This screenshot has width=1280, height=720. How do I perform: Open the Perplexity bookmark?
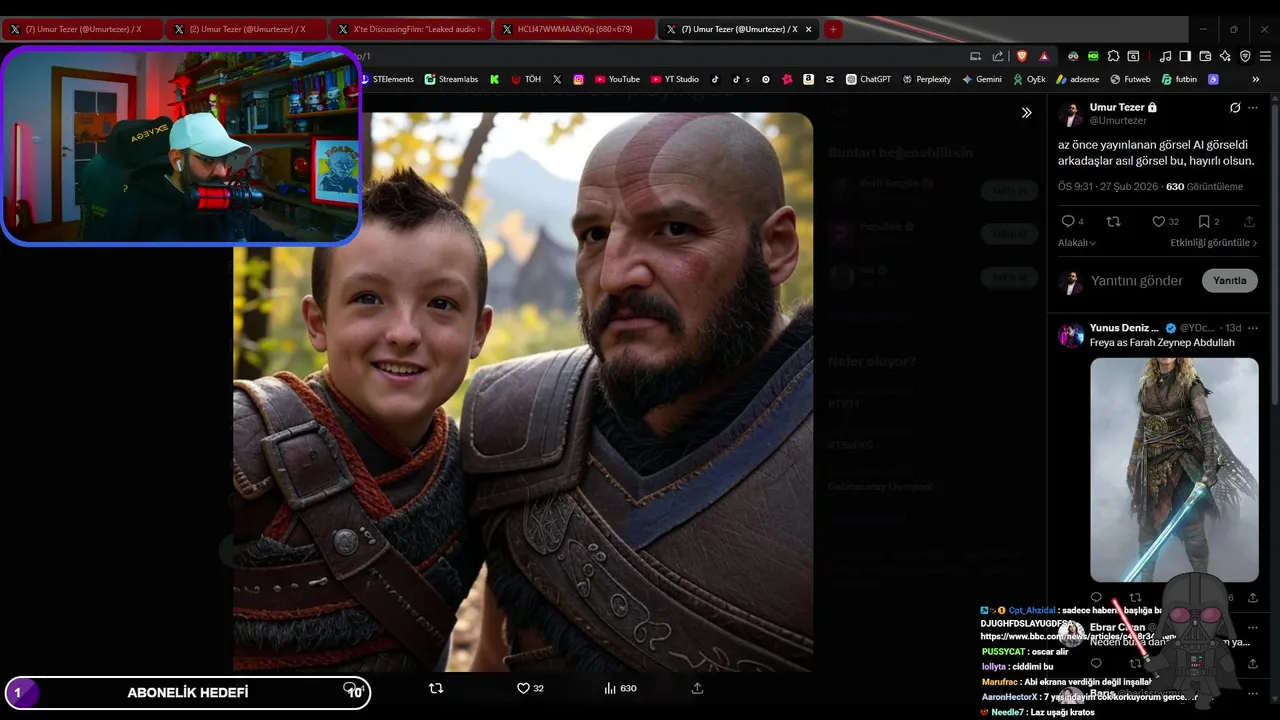pyautogui.click(x=926, y=79)
